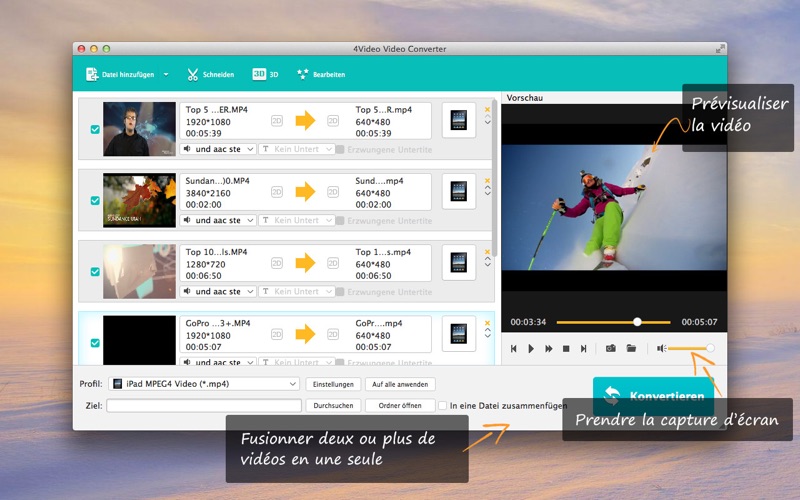Uncheck the Top 10...ls.MP4 file checkbox
Viewport: 800px width, 500px height.
click(95, 271)
